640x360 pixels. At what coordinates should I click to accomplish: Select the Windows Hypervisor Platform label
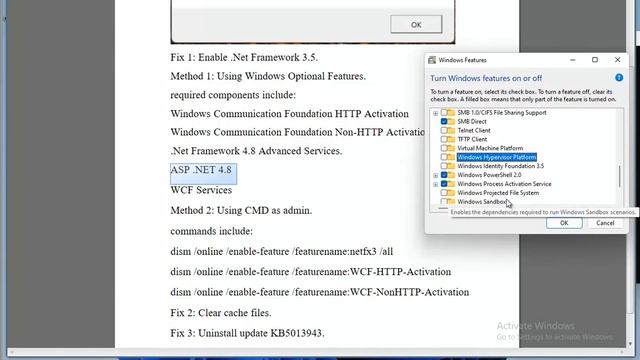pos(497,157)
